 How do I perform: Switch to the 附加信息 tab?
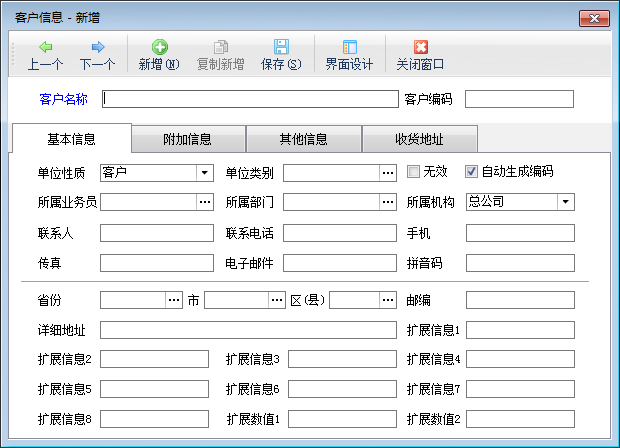(189, 139)
